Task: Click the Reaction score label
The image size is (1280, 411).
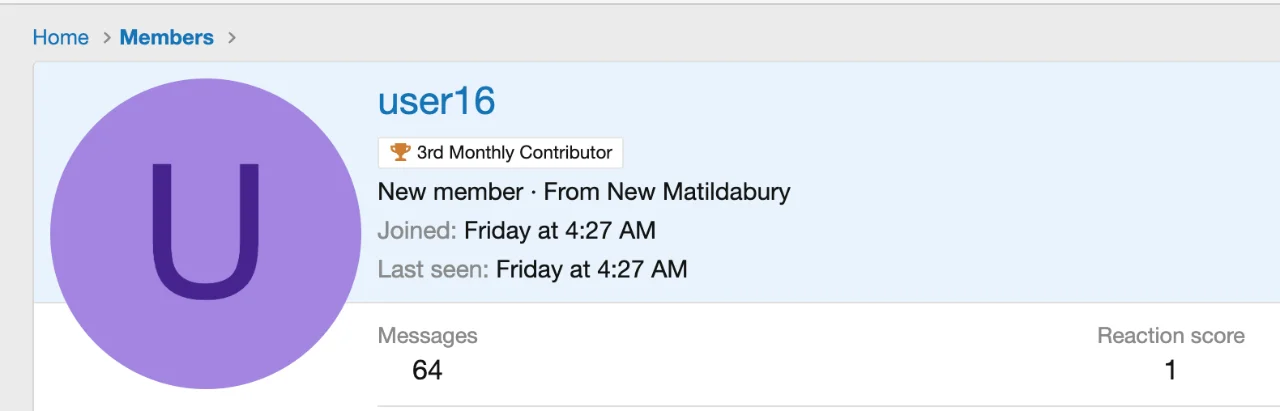Action: tap(1170, 336)
